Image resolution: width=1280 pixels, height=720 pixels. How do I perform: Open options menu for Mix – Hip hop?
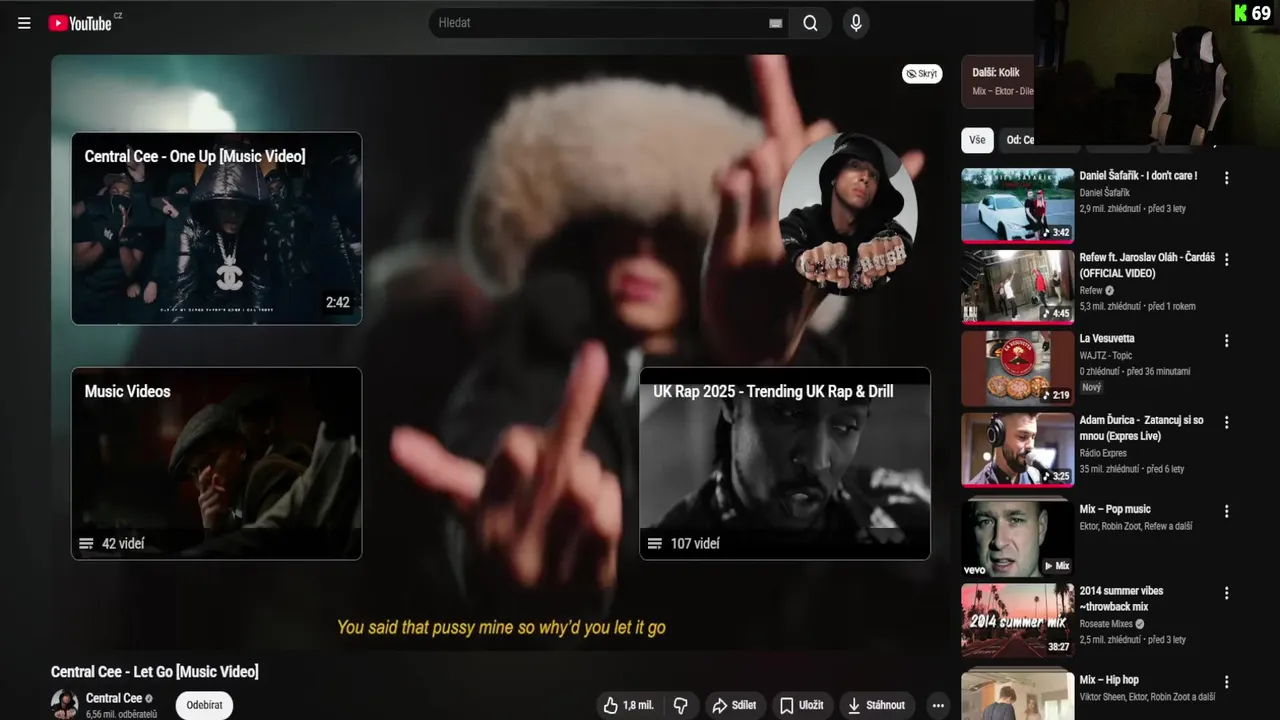(x=1227, y=682)
